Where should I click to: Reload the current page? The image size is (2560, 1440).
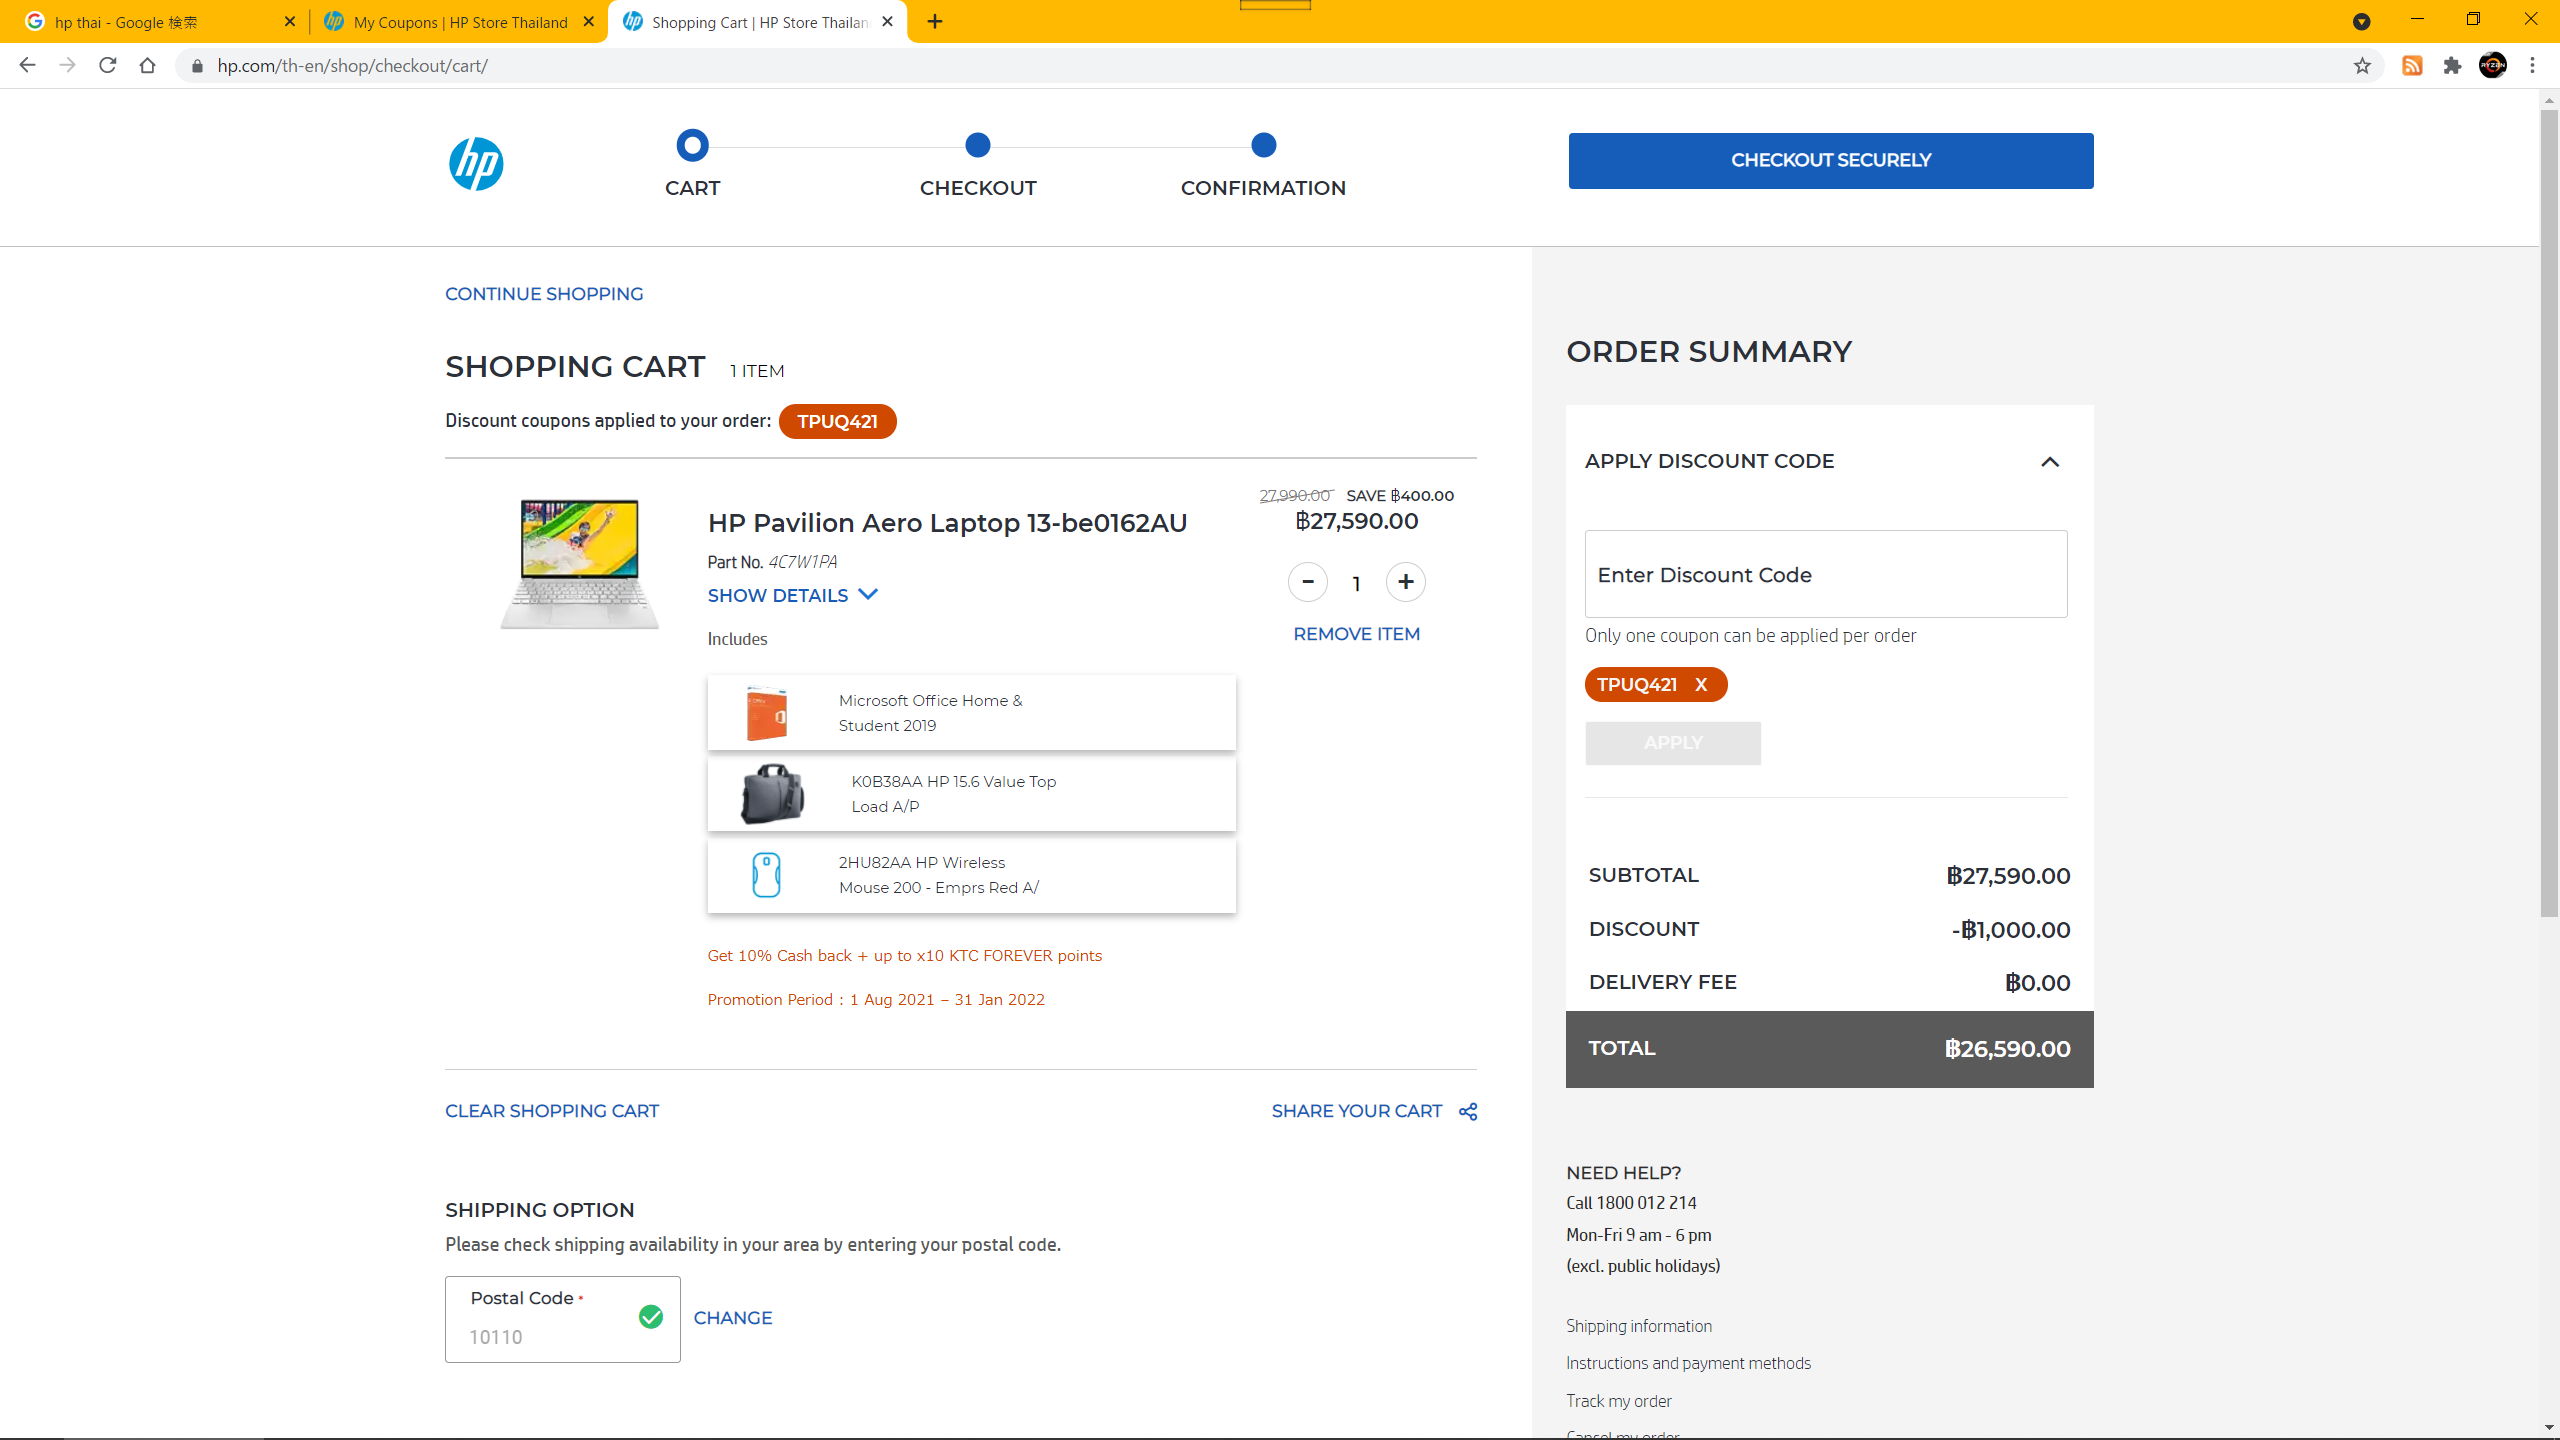click(108, 66)
